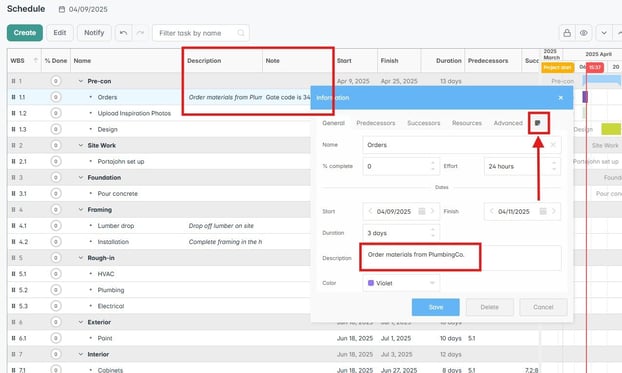Viewport: 622px width, 373px height.
Task: Toggle % Done circle for Design row
Action: click(56, 129)
